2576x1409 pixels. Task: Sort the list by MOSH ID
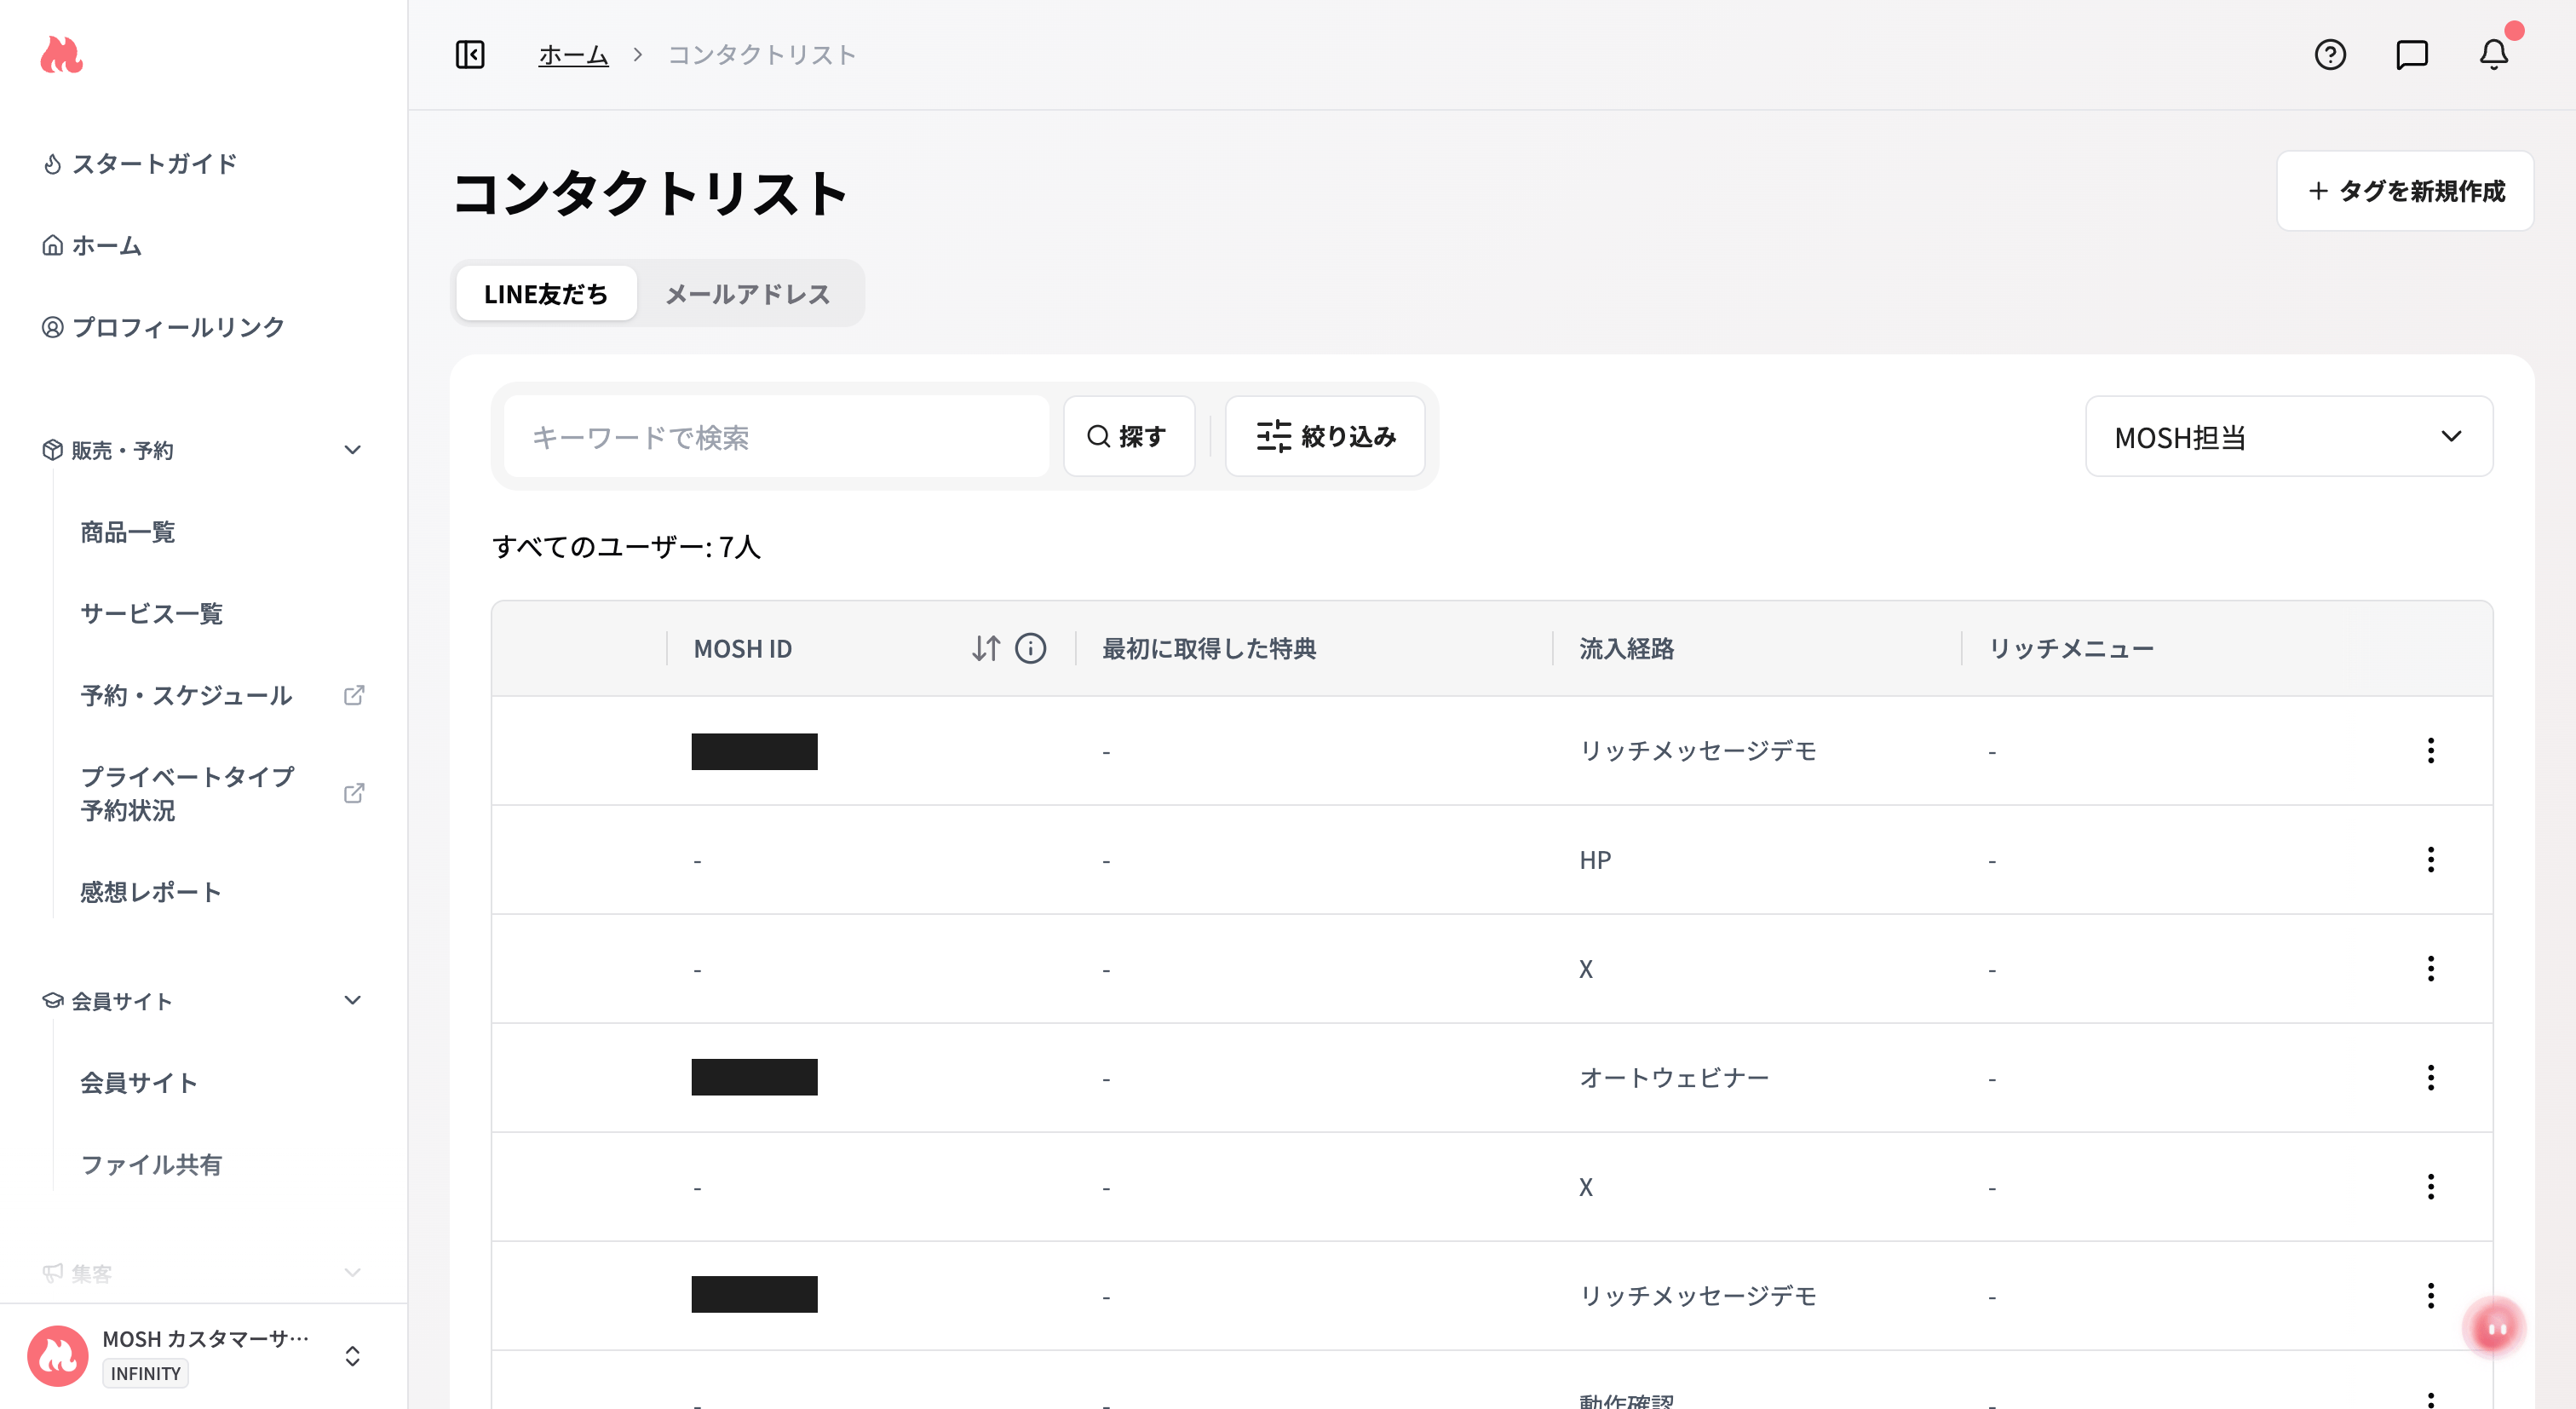point(986,649)
